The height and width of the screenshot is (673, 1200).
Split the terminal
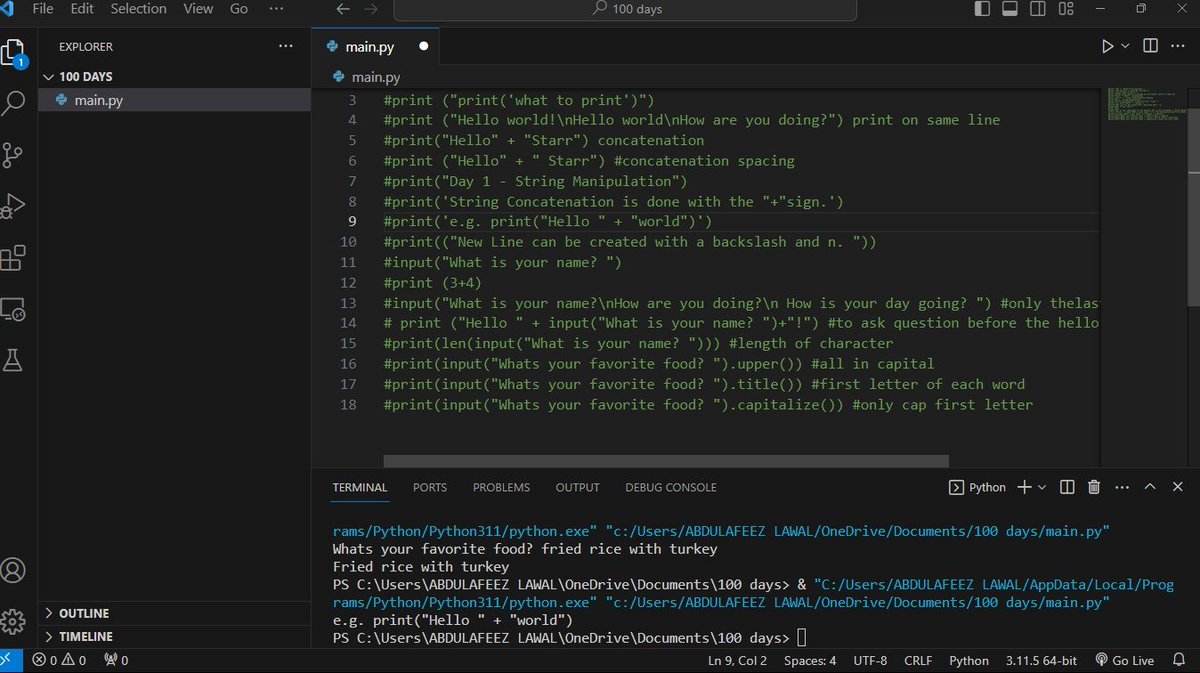(x=1067, y=487)
